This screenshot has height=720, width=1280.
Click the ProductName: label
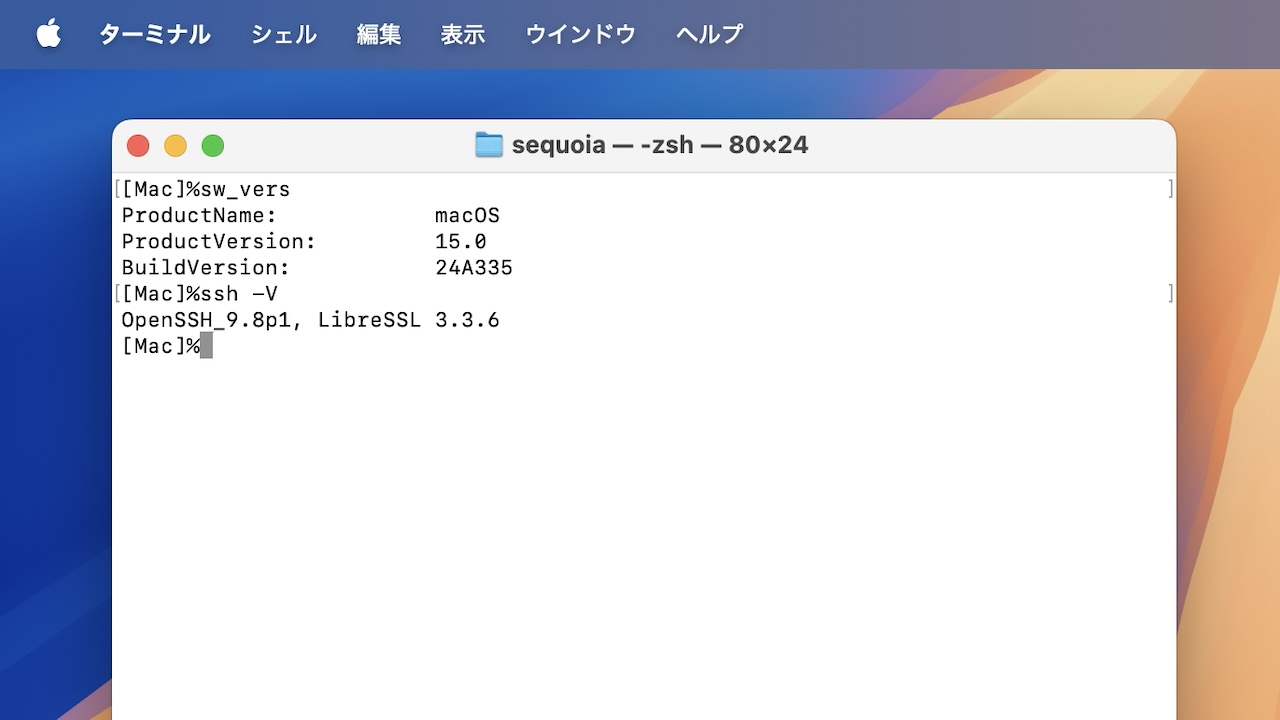(x=199, y=215)
